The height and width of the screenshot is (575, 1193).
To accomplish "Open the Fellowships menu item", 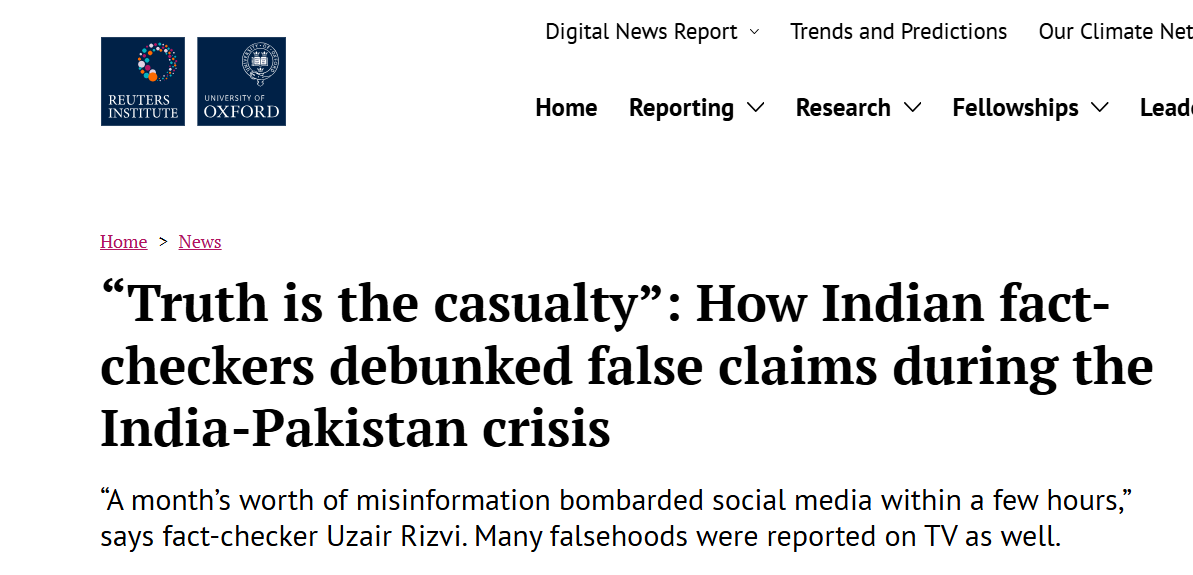I will coord(1015,108).
